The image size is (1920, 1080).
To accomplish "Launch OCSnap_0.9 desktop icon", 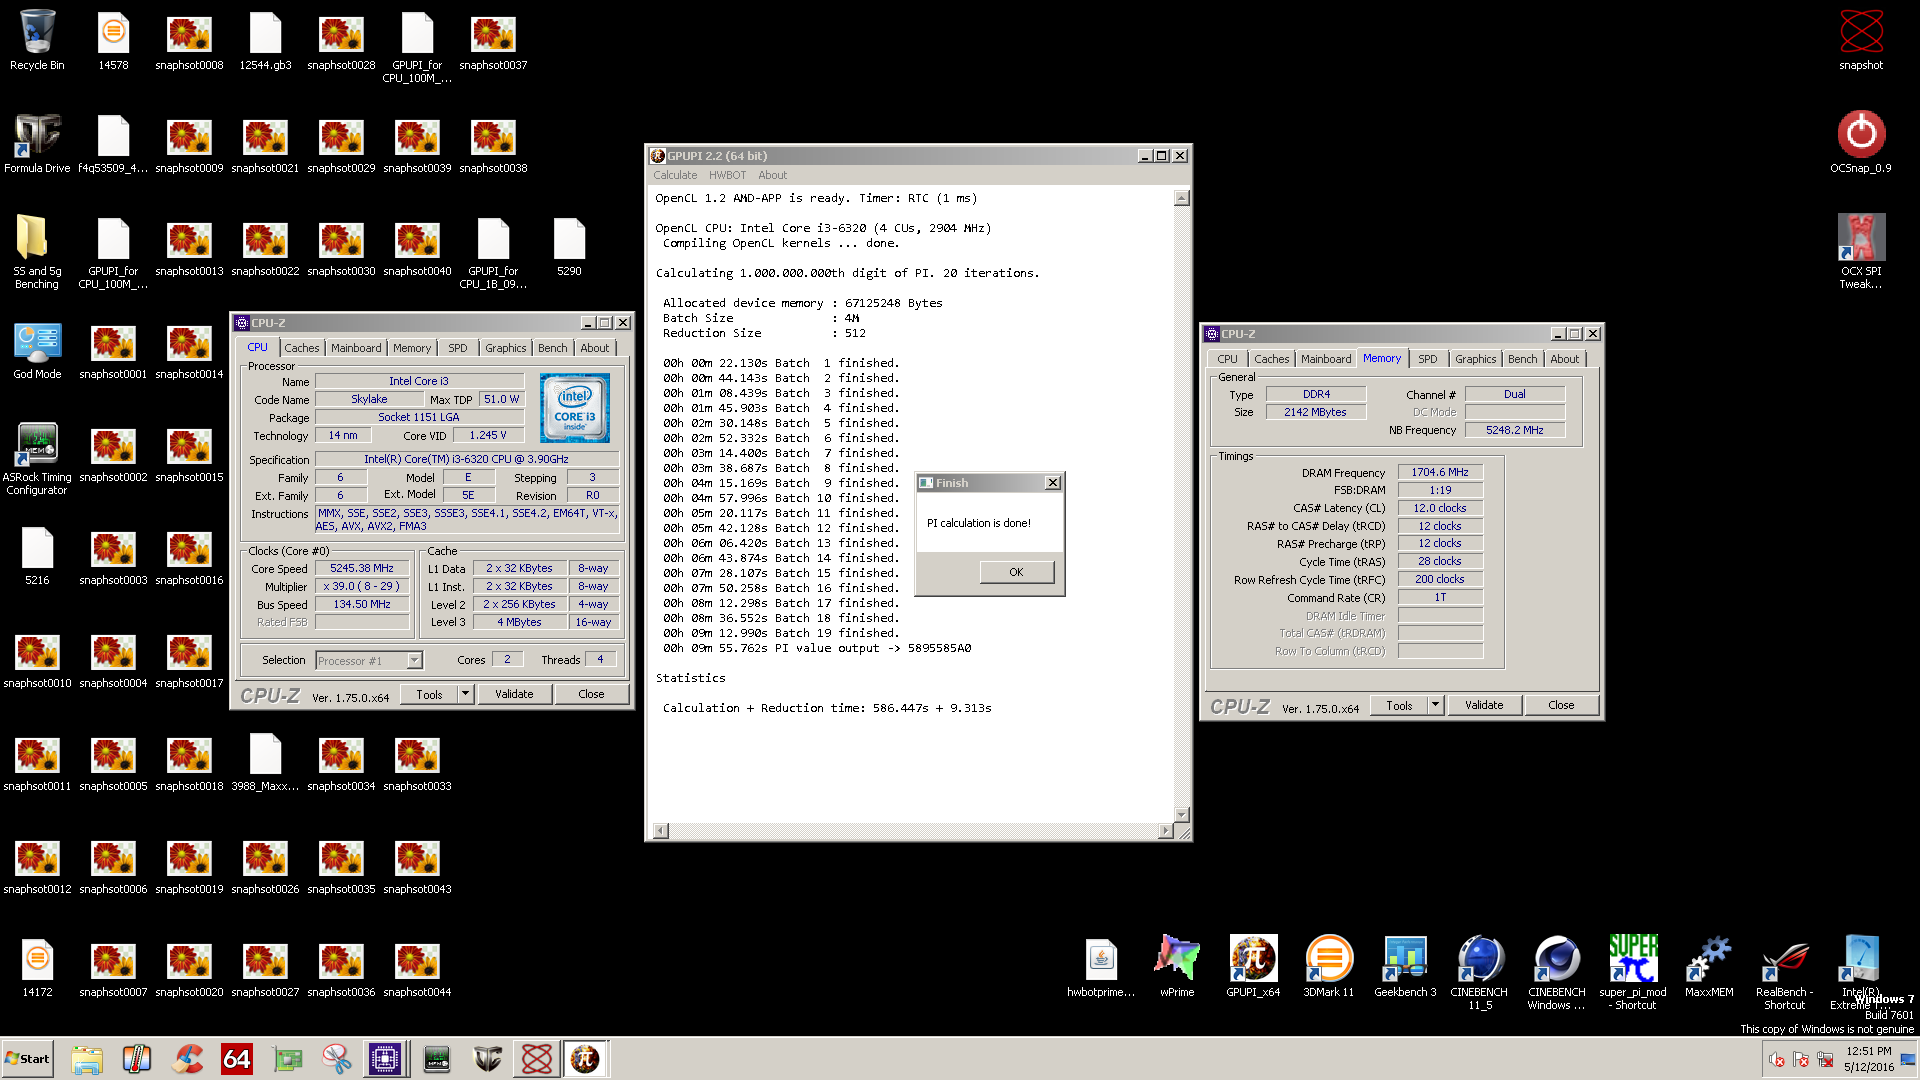I will pyautogui.click(x=1861, y=143).
